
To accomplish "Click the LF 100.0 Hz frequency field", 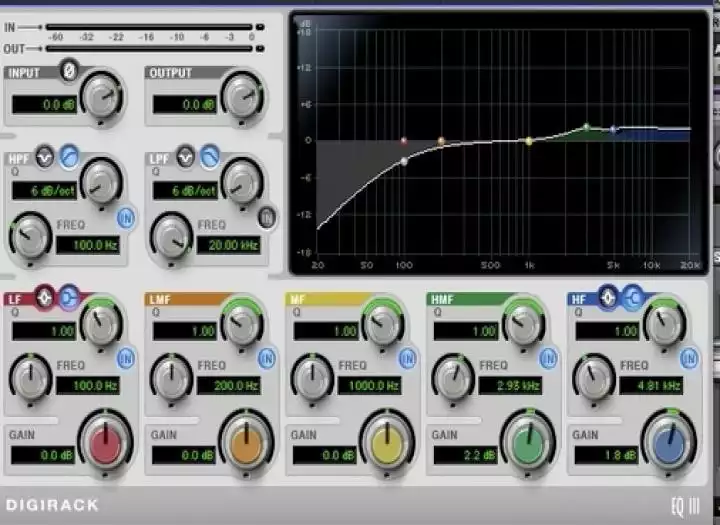I will click(88, 385).
